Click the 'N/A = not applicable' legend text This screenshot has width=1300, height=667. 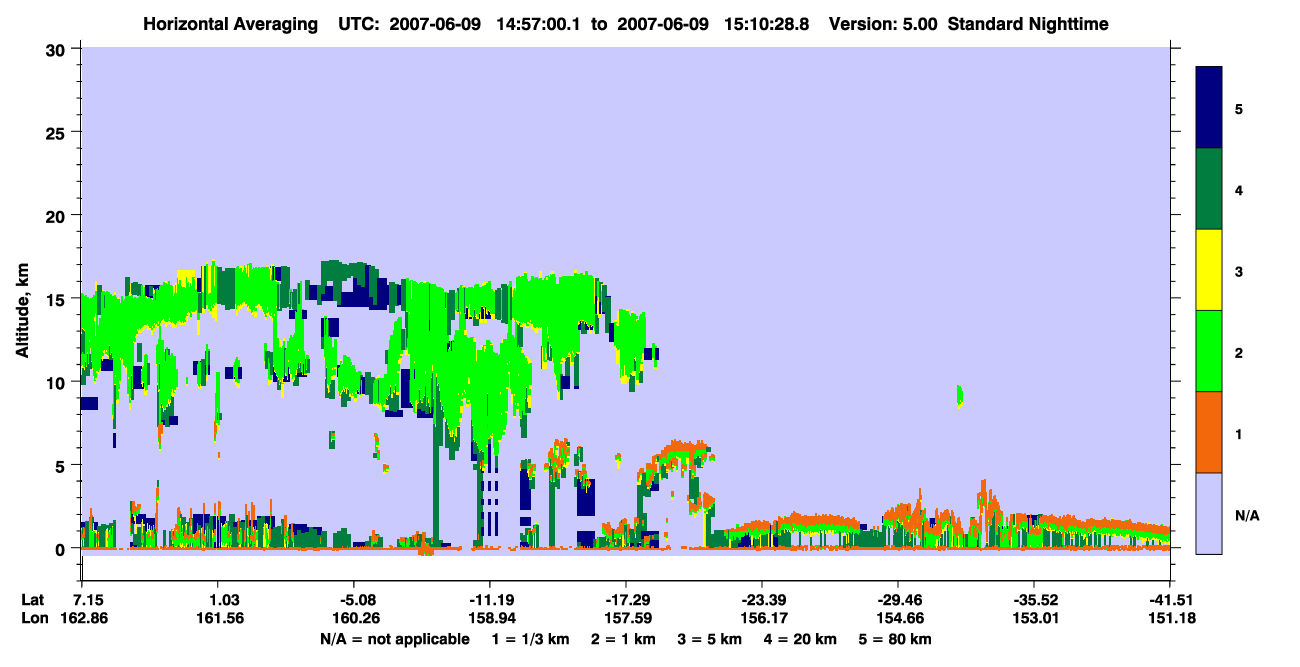click(x=394, y=639)
